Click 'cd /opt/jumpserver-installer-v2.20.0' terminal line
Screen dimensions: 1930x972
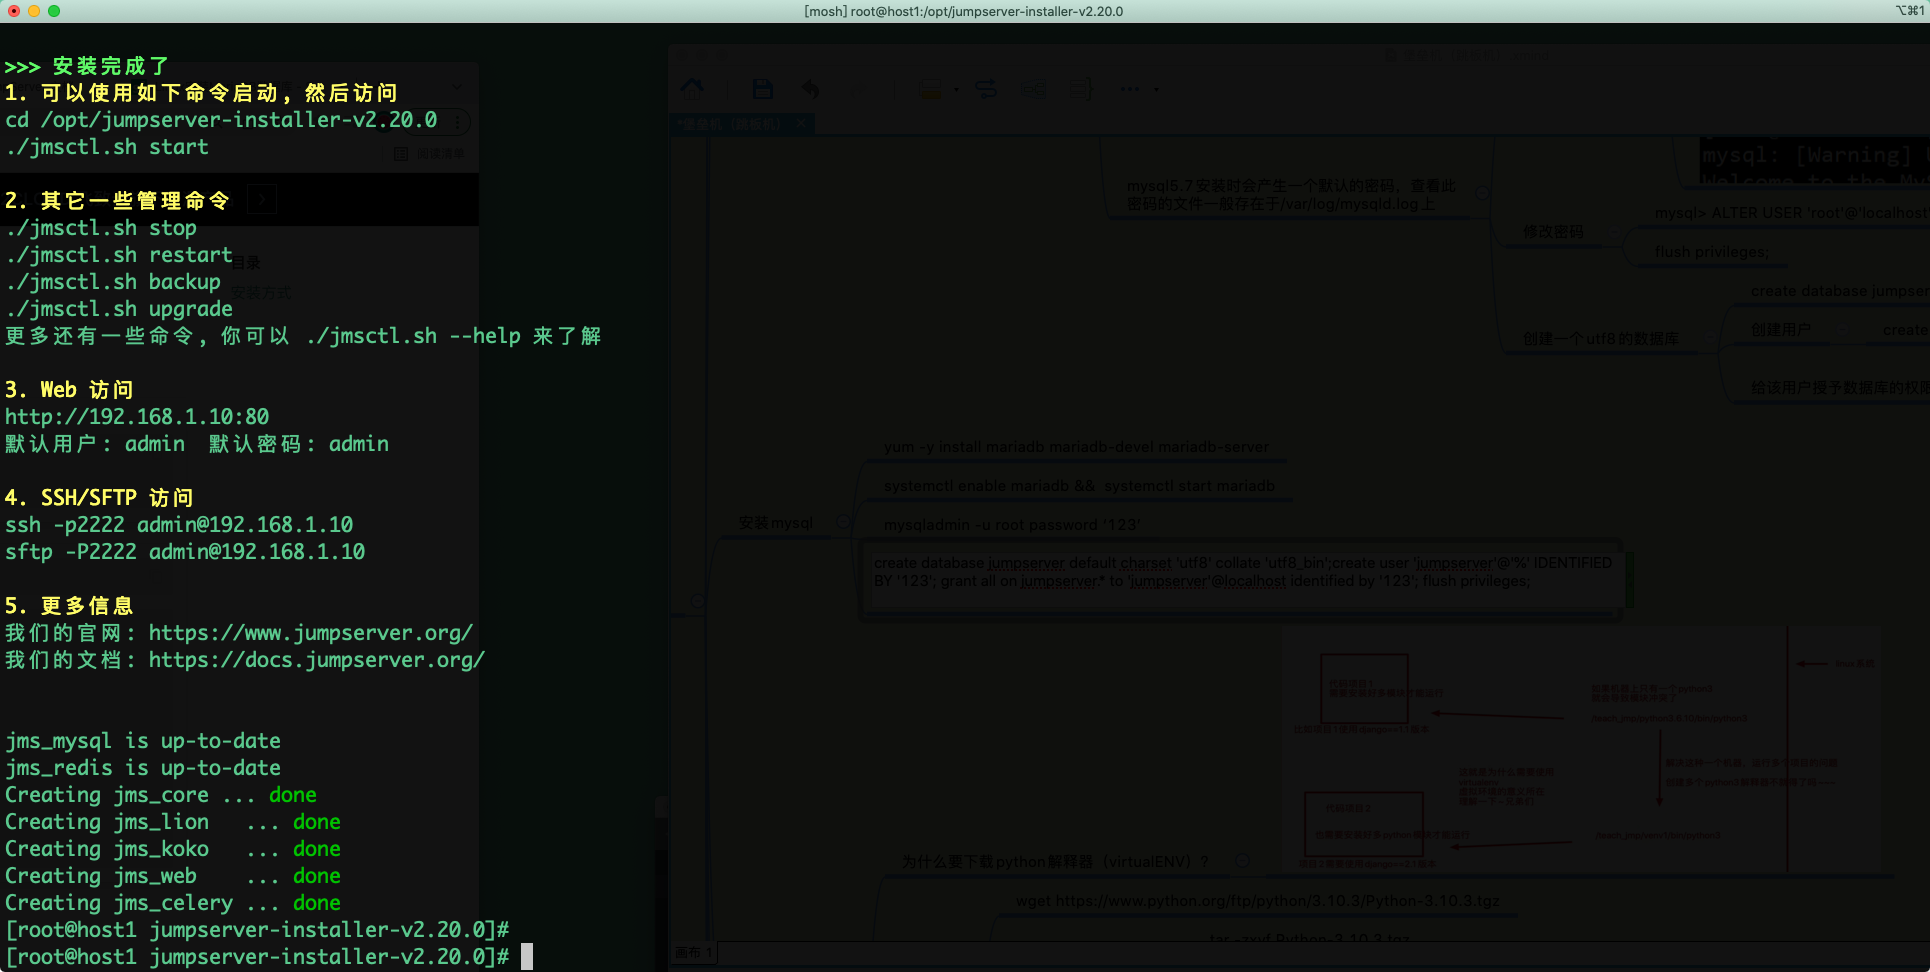(x=221, y=120)
